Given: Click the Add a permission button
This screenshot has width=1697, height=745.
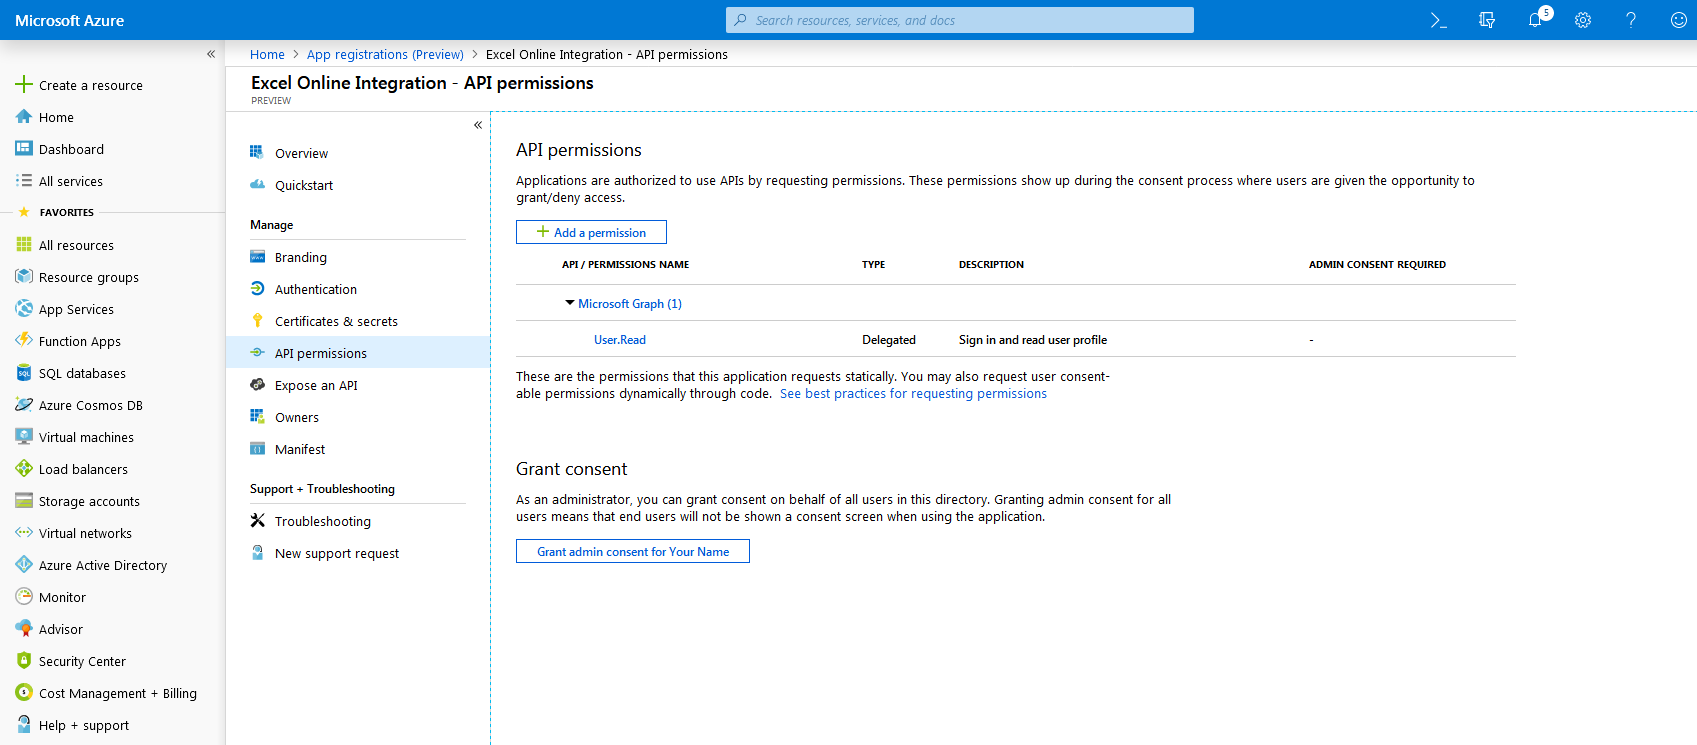Looking at the screenshot, I should coord(591,232).
